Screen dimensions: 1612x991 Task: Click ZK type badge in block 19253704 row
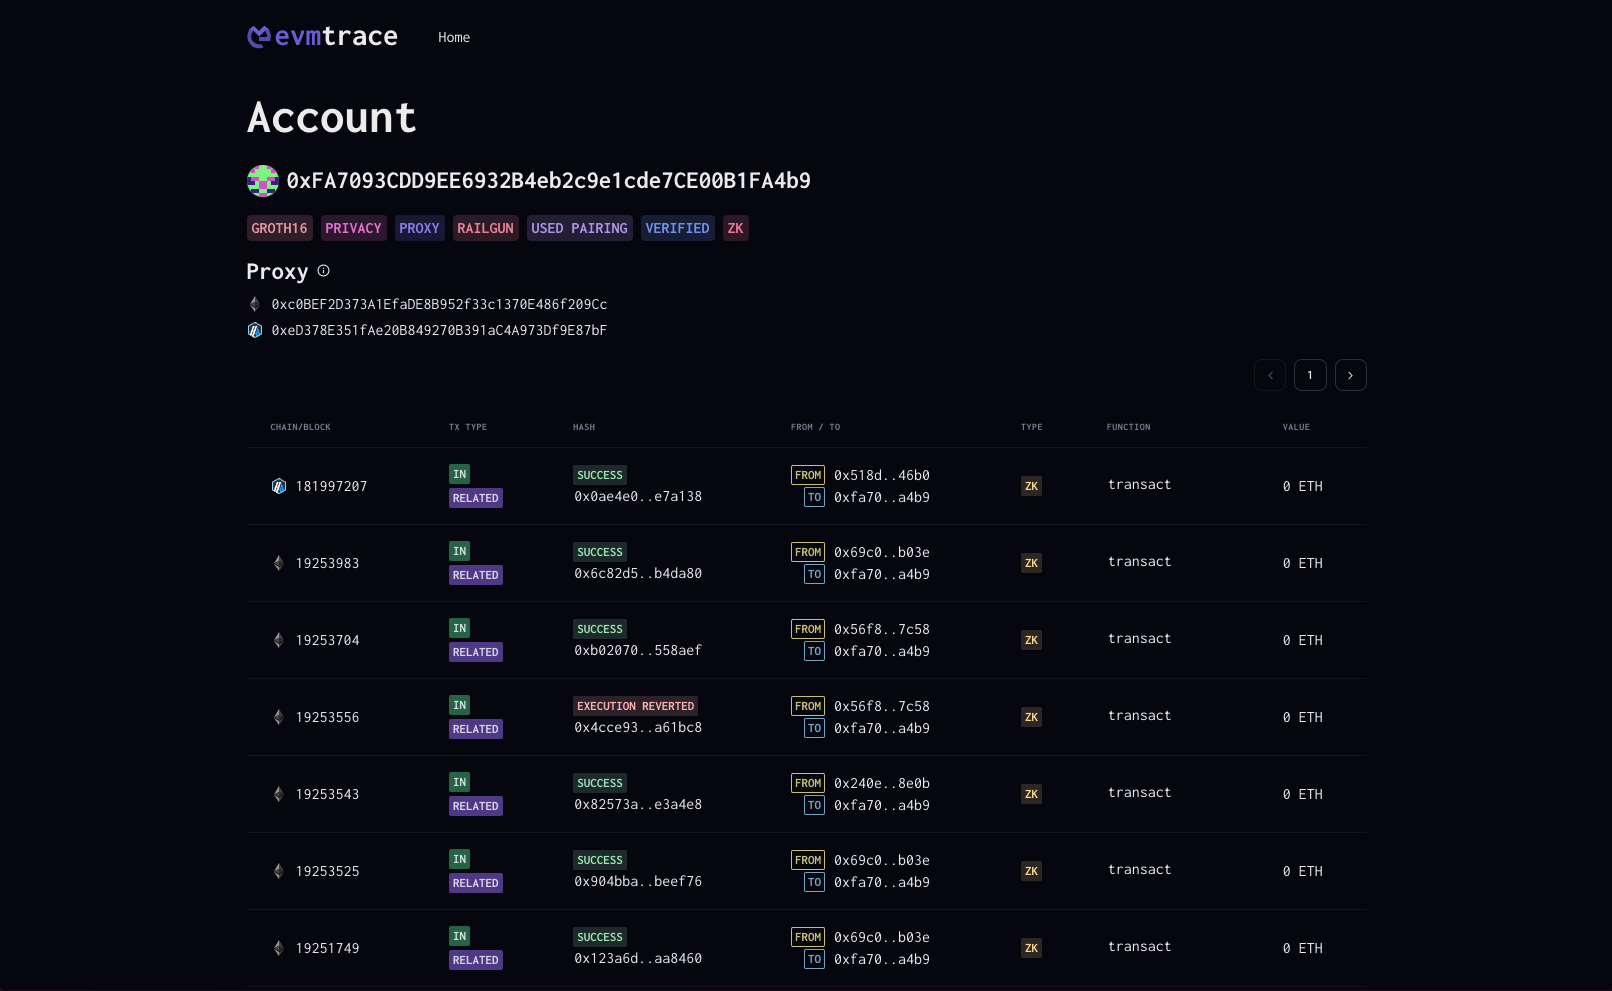tap(1031, 640)
